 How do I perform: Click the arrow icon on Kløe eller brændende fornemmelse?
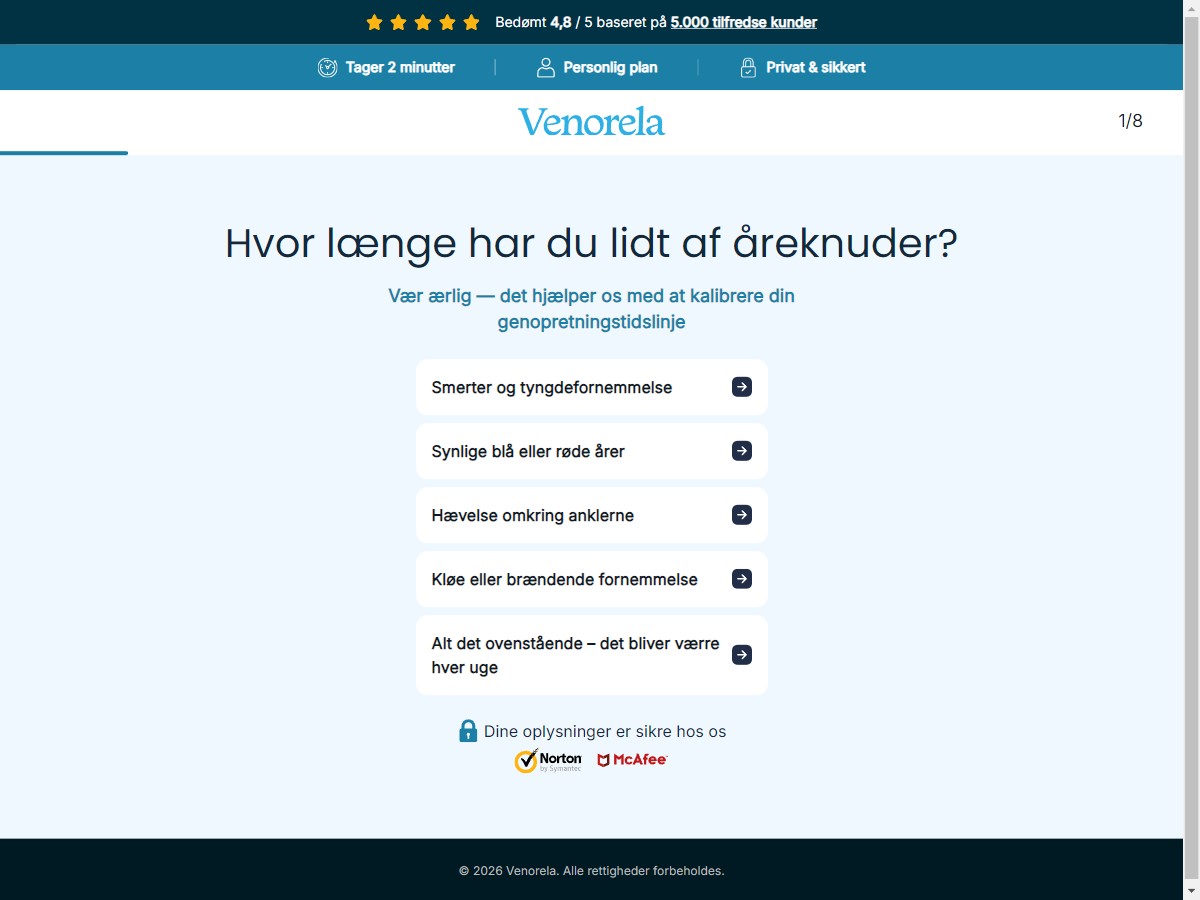click(x=742, y=579)
